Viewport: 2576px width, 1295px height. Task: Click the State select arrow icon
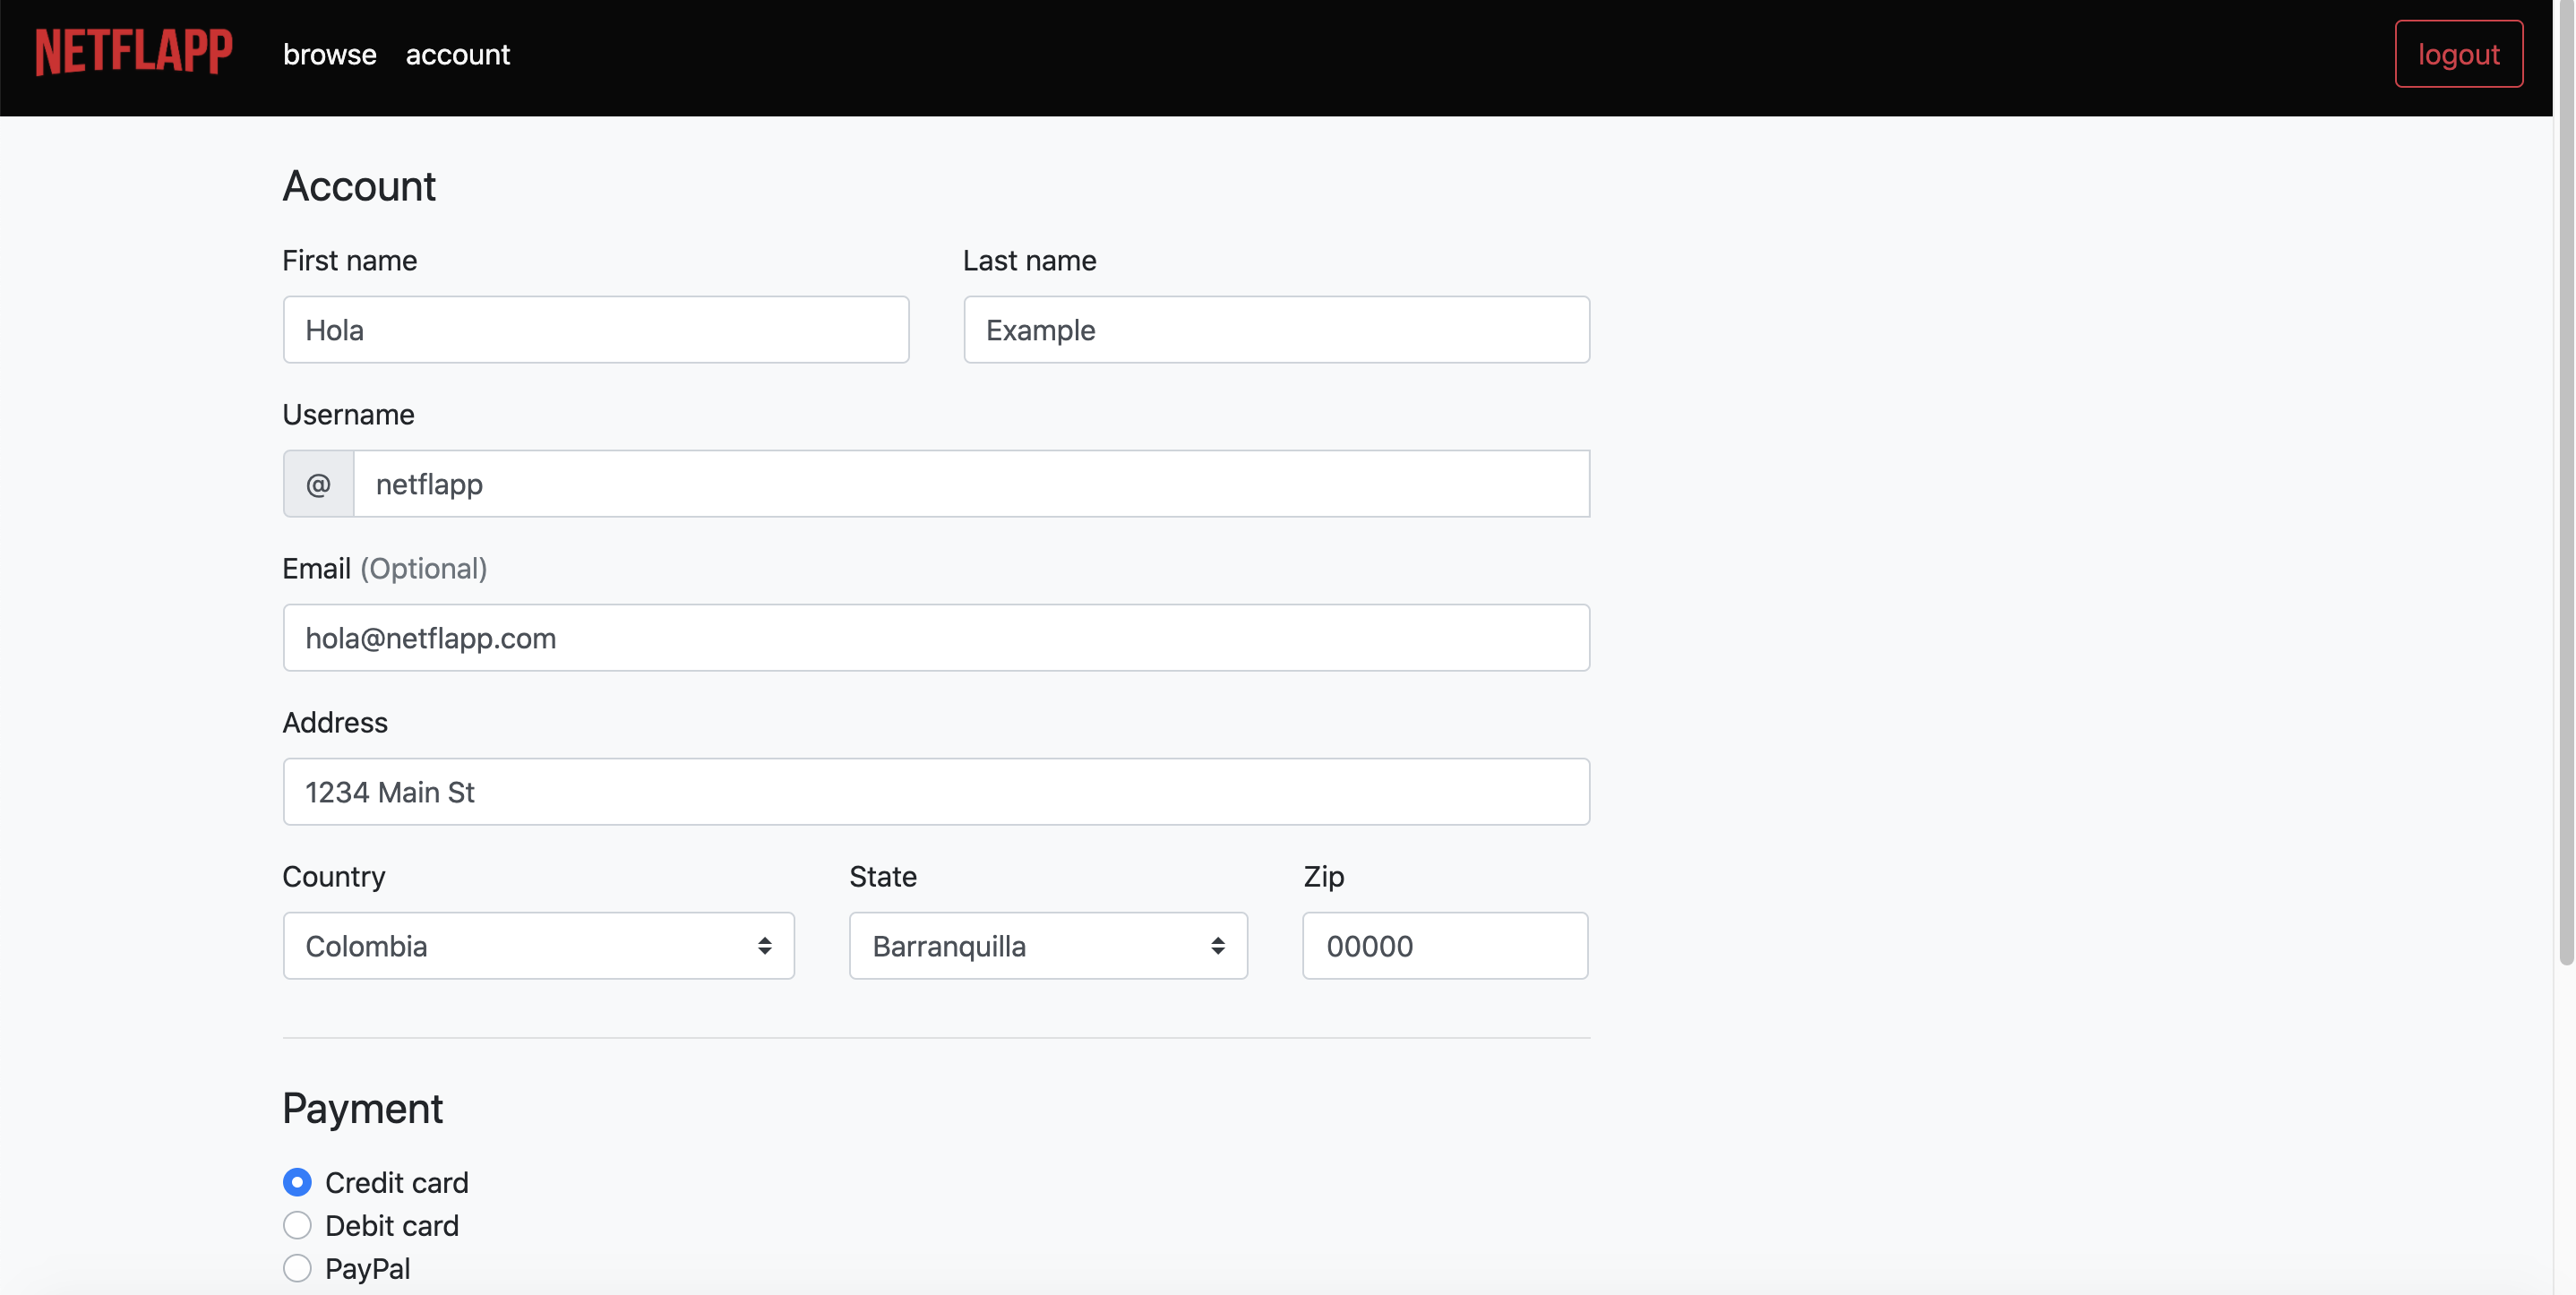(1217, 946)
